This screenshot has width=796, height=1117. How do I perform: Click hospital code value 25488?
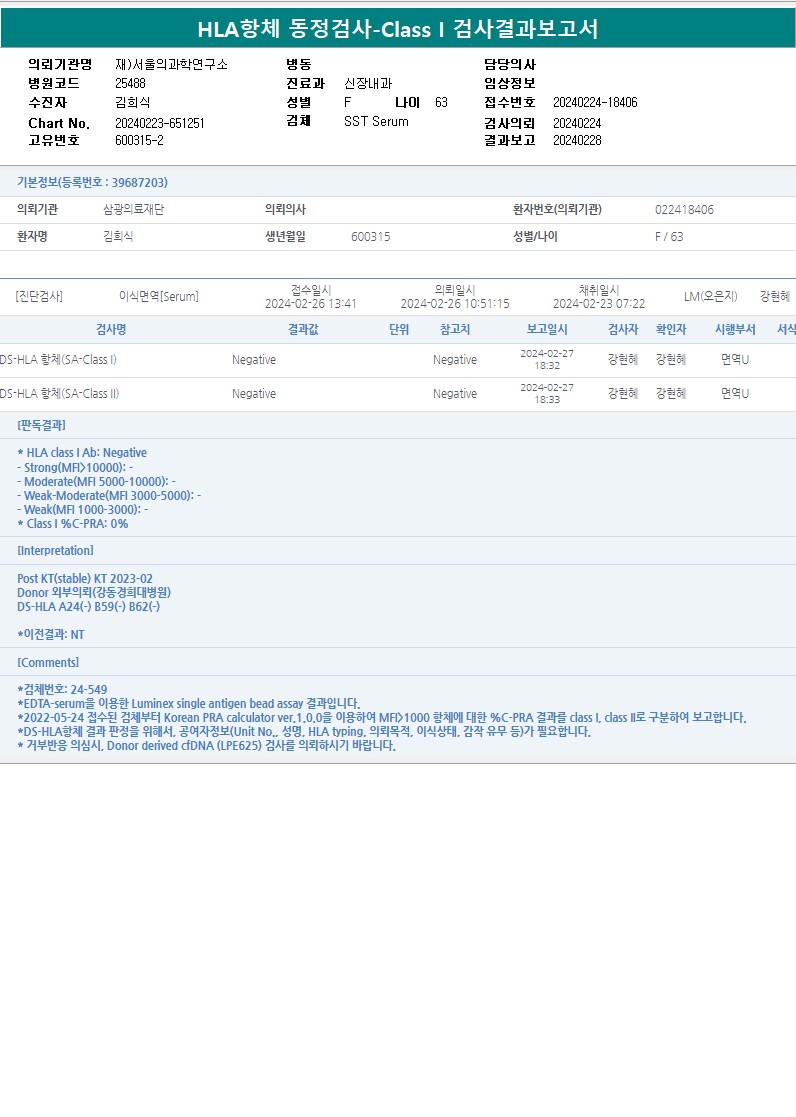(x=130, y=83)
